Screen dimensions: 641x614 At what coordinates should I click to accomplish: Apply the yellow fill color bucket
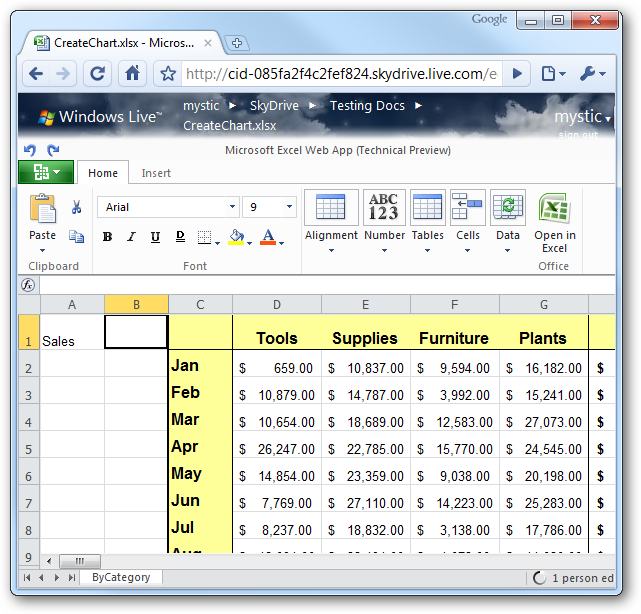[236, 237]
